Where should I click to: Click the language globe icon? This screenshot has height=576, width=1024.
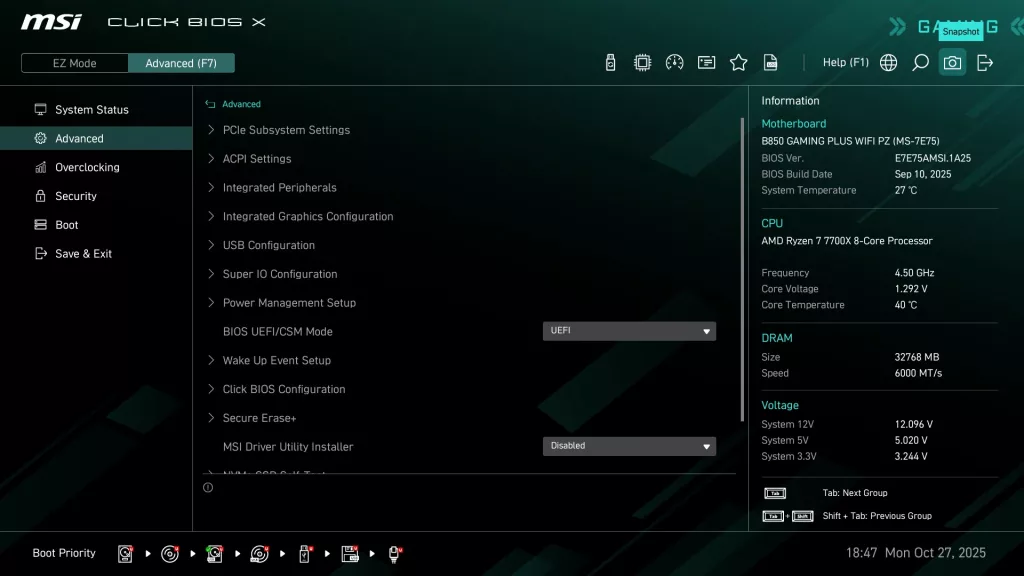888,62
